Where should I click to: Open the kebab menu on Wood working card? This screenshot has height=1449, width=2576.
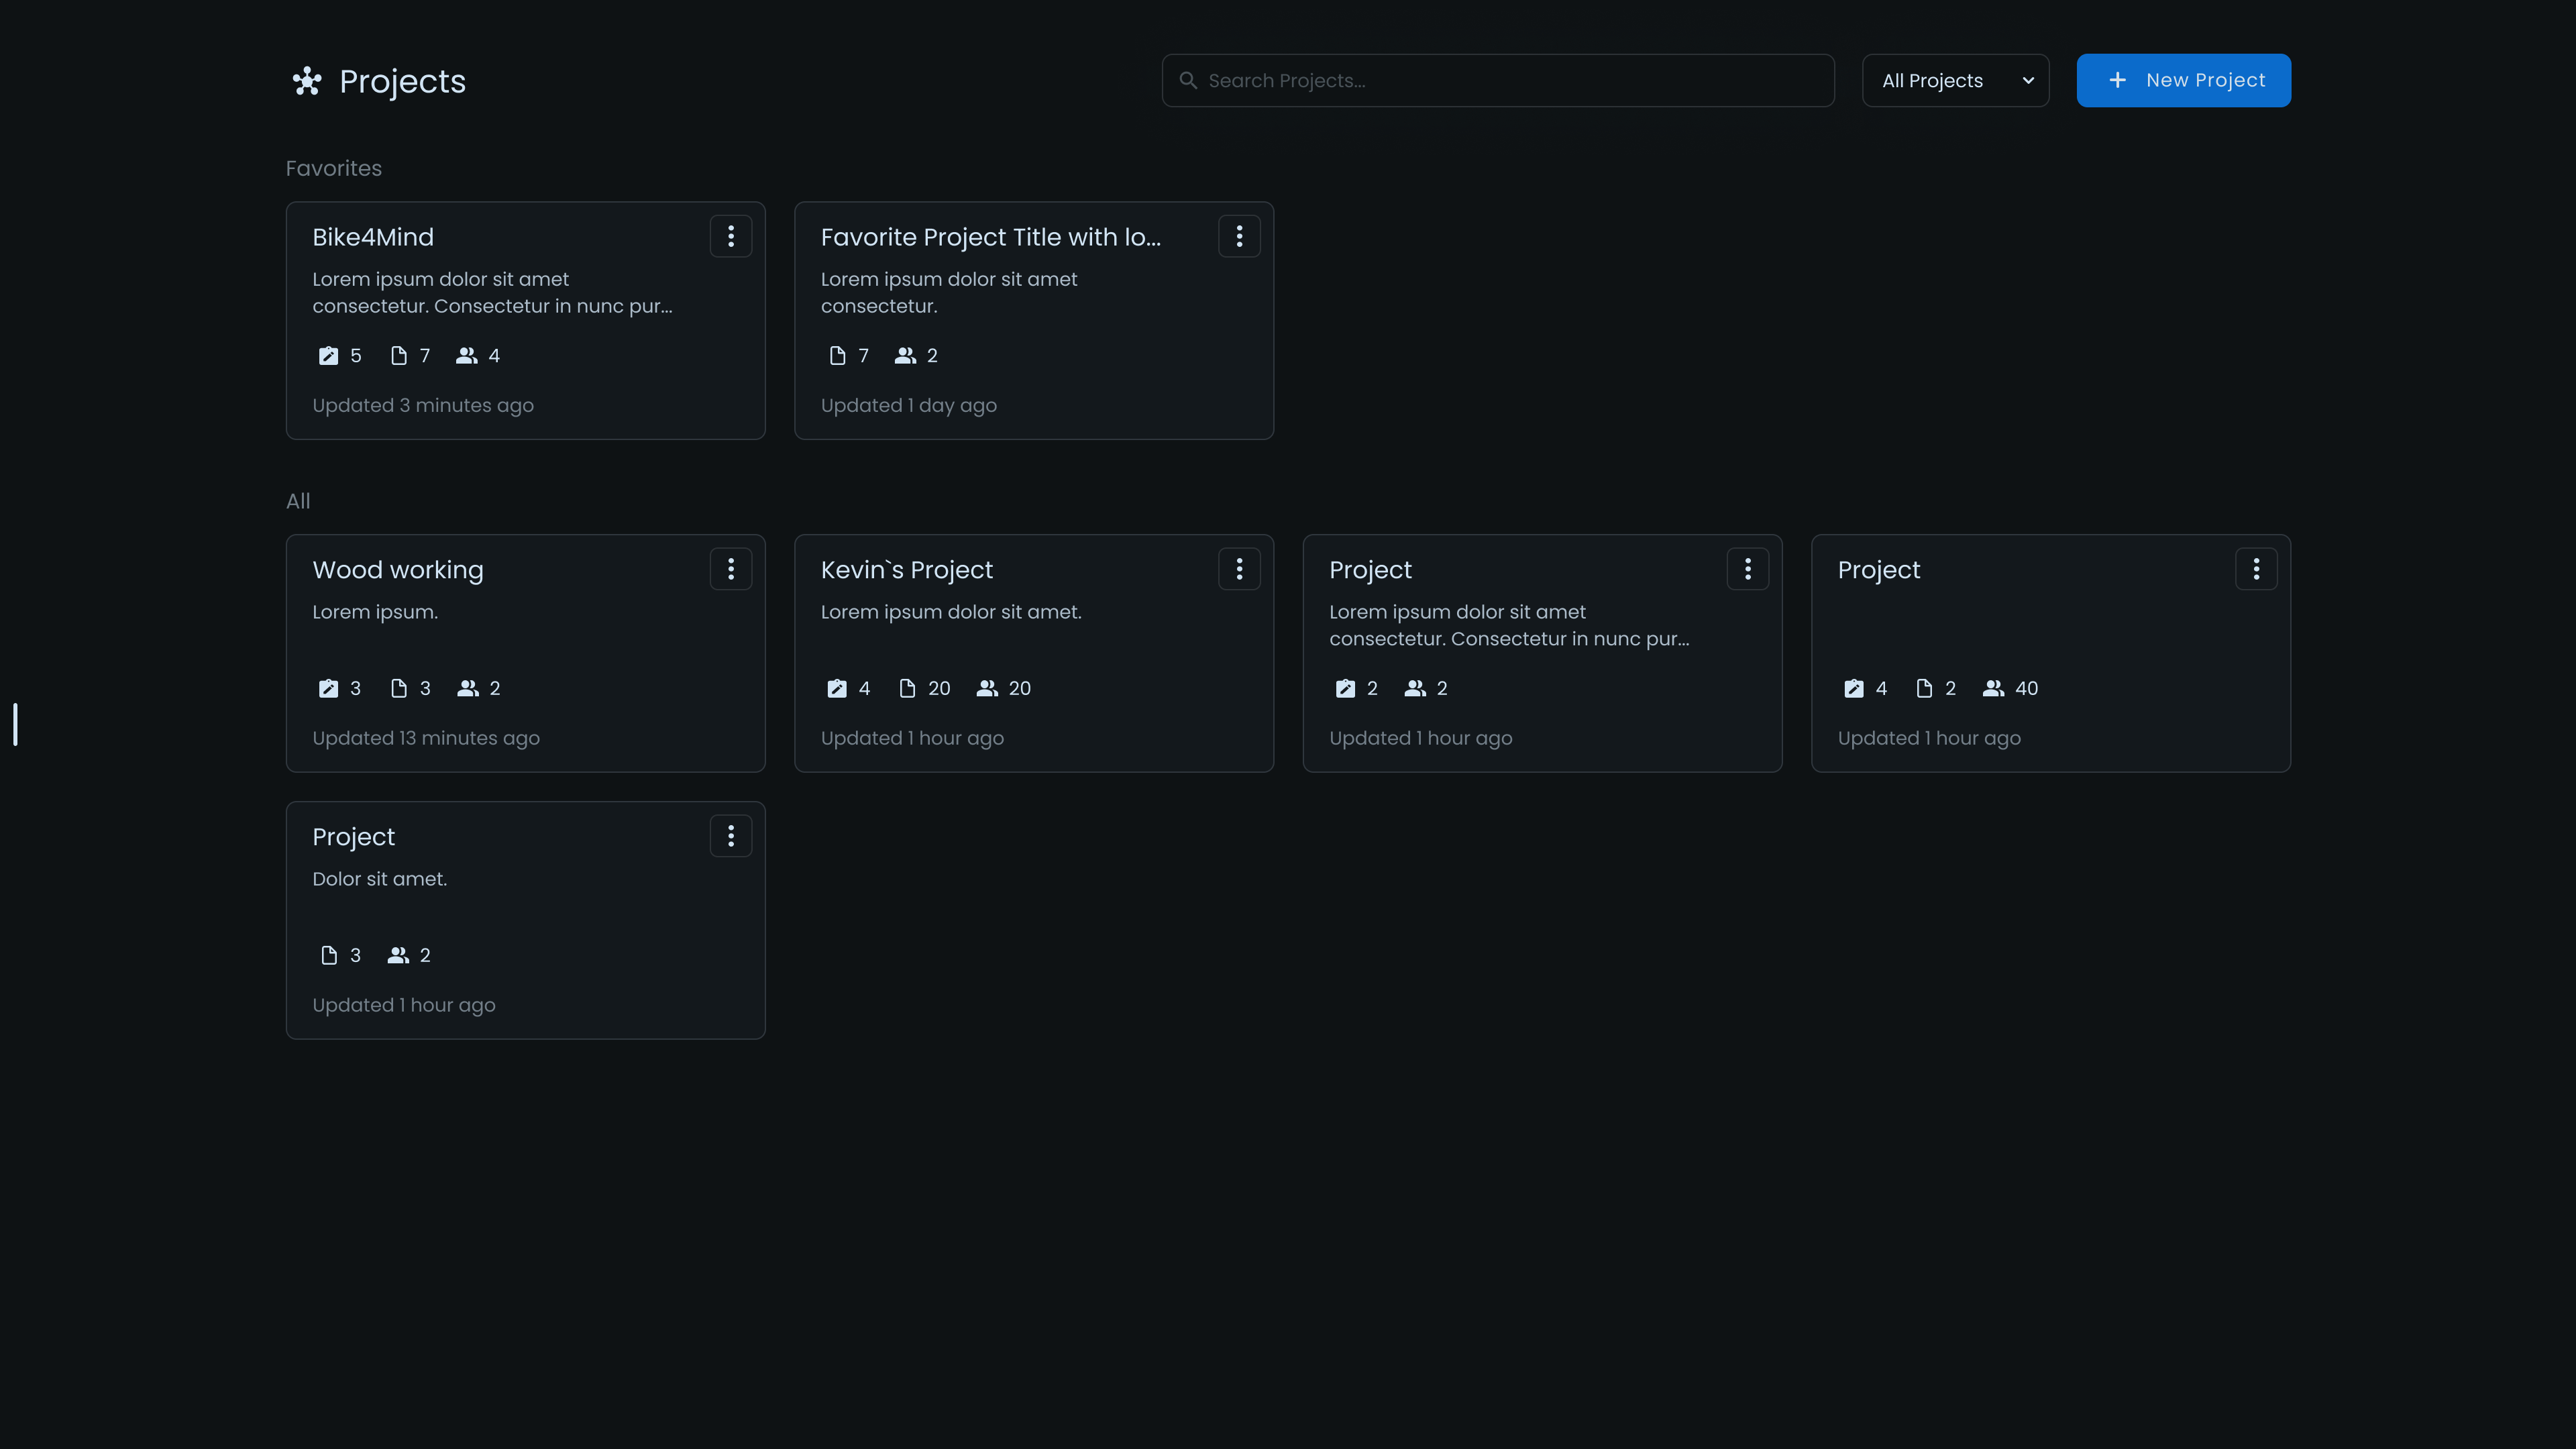tap(731, 568)
